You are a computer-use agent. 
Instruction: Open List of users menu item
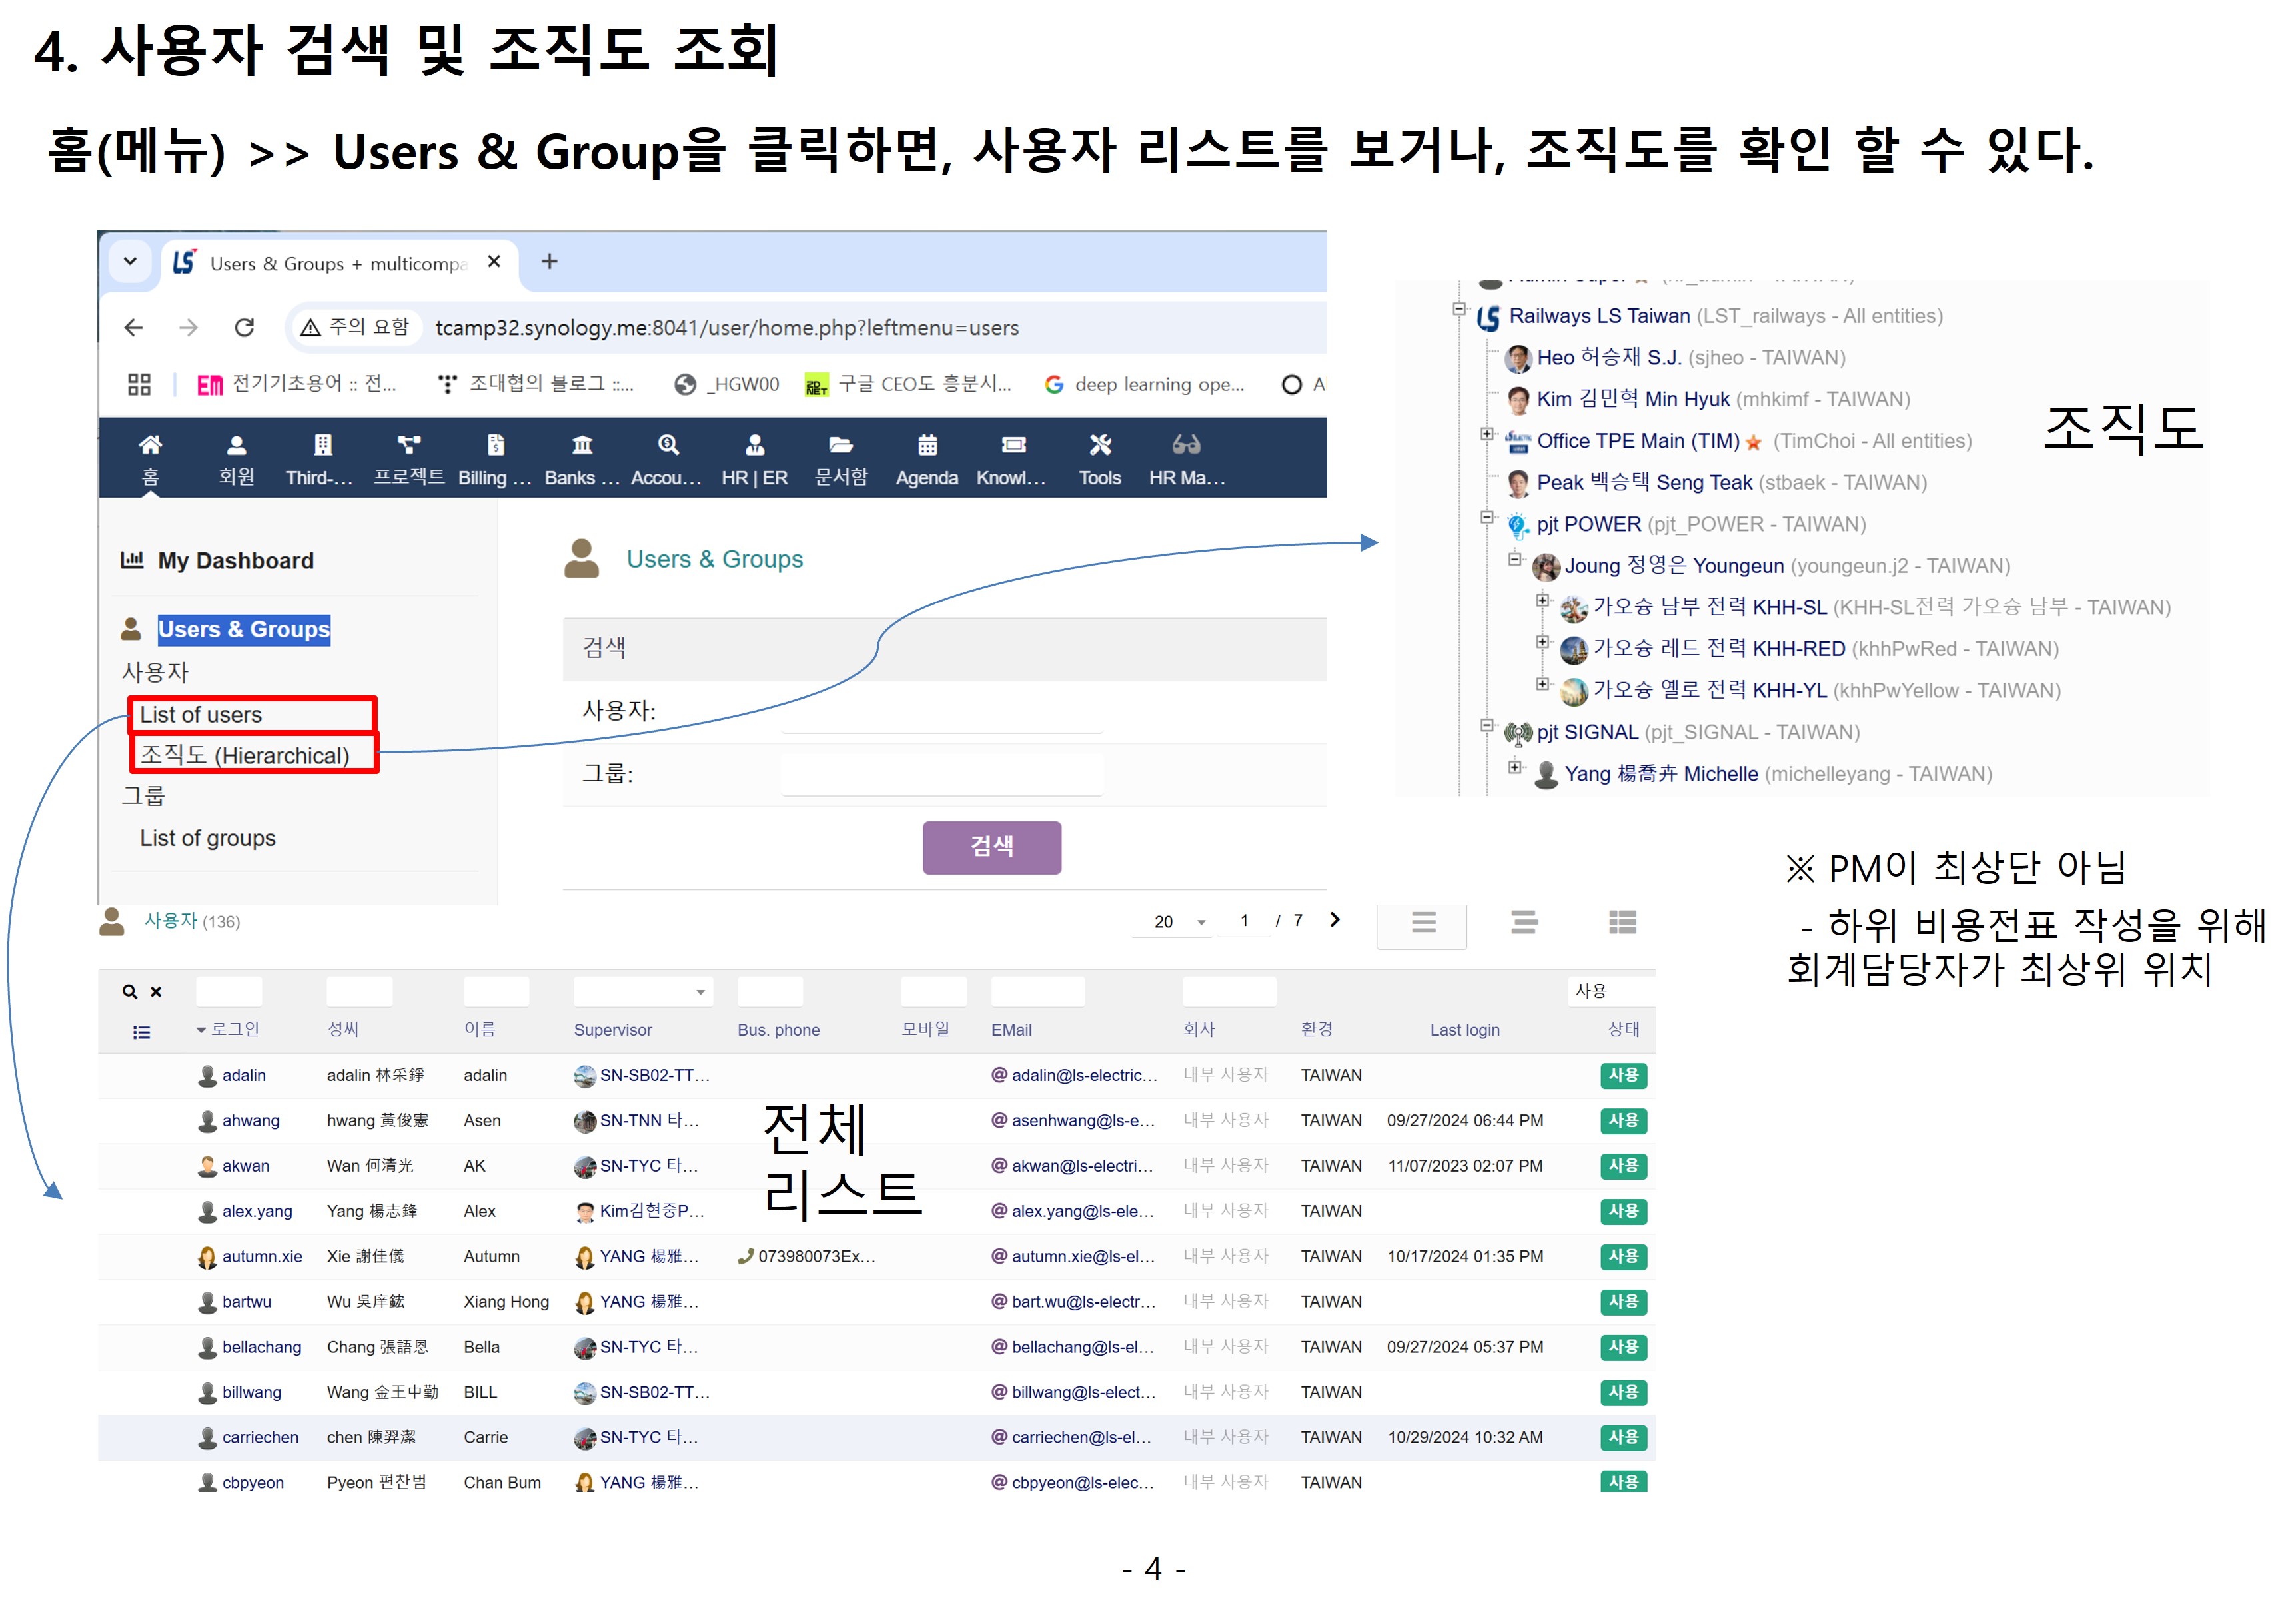coord(201,715)
